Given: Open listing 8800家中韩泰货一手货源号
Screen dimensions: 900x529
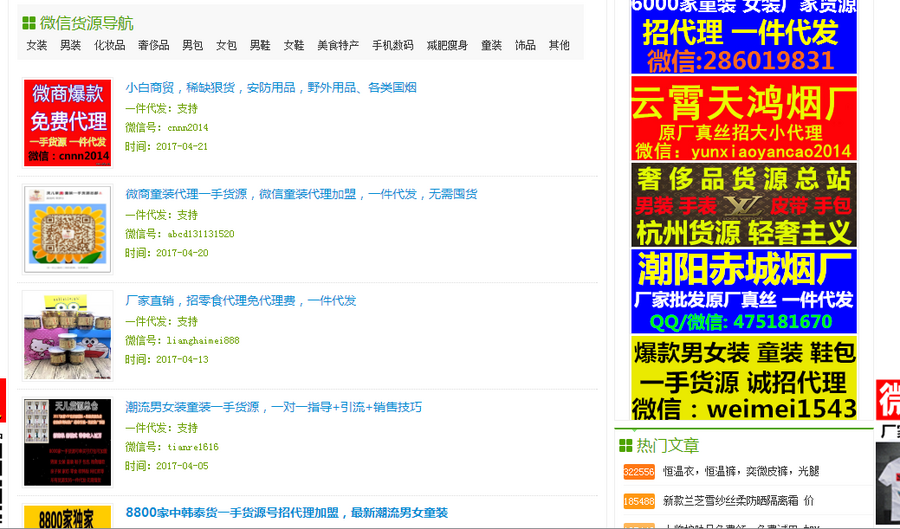Looking at the screenshot, I should (x=286, y=512).
